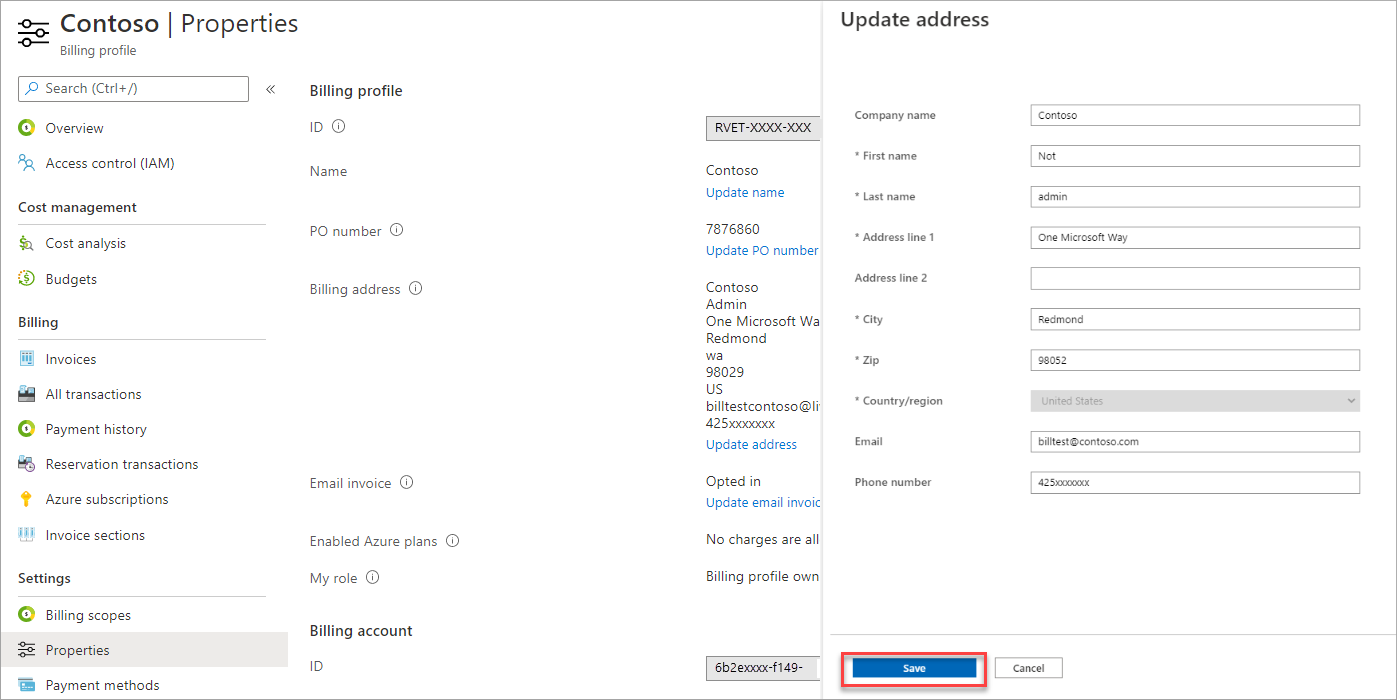Go to Payment history menu item
Screen dimensions: 1397x700
click(96, 429)
